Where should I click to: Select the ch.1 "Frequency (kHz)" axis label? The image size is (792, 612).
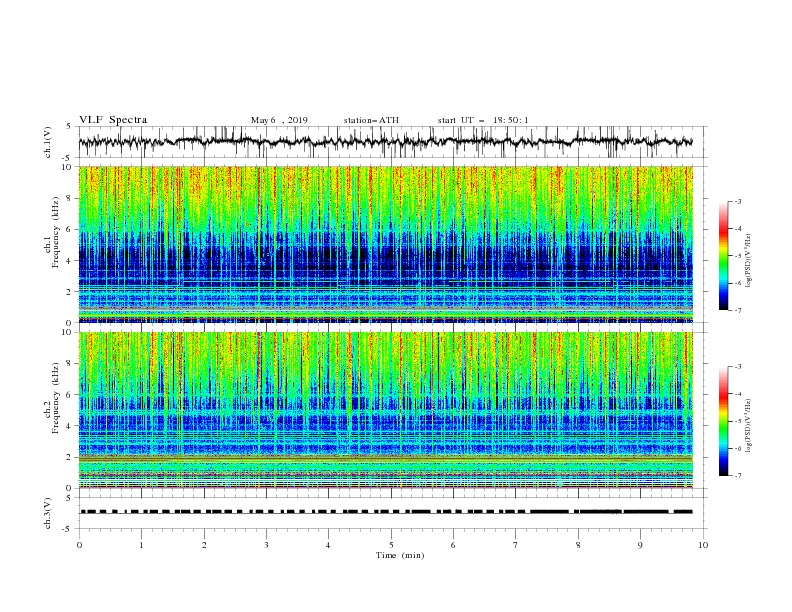pyautogui.click(x=56, y=230)
